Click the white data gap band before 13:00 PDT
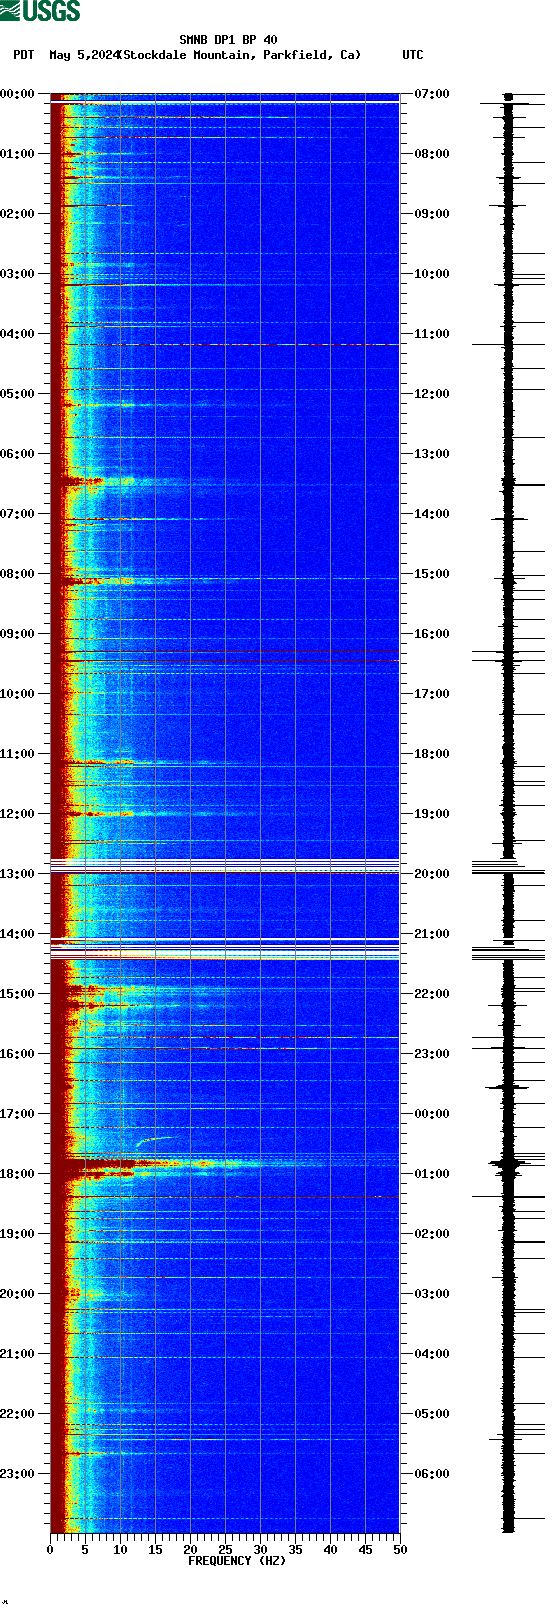Viewport: 552px width, 1613px height. pos(225,866)
